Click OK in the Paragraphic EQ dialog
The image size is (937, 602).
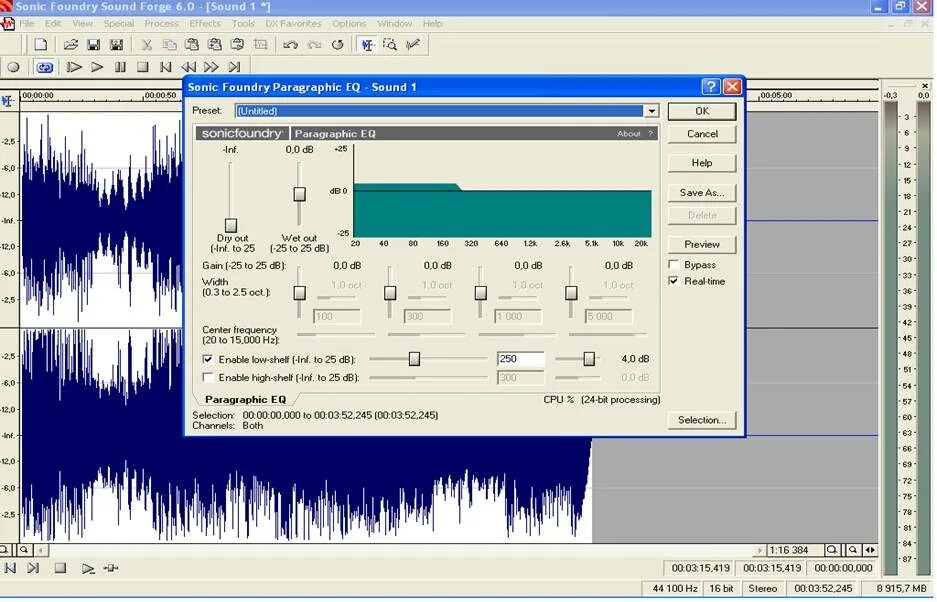[702, 111]
